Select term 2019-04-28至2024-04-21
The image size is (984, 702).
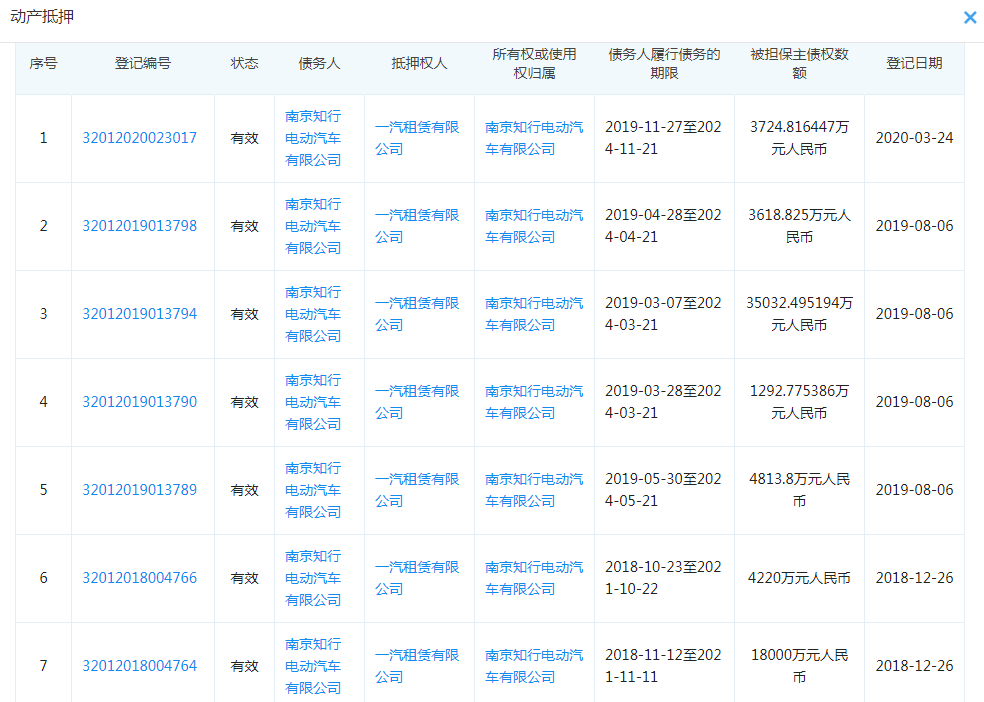click(x=663, y=226)
